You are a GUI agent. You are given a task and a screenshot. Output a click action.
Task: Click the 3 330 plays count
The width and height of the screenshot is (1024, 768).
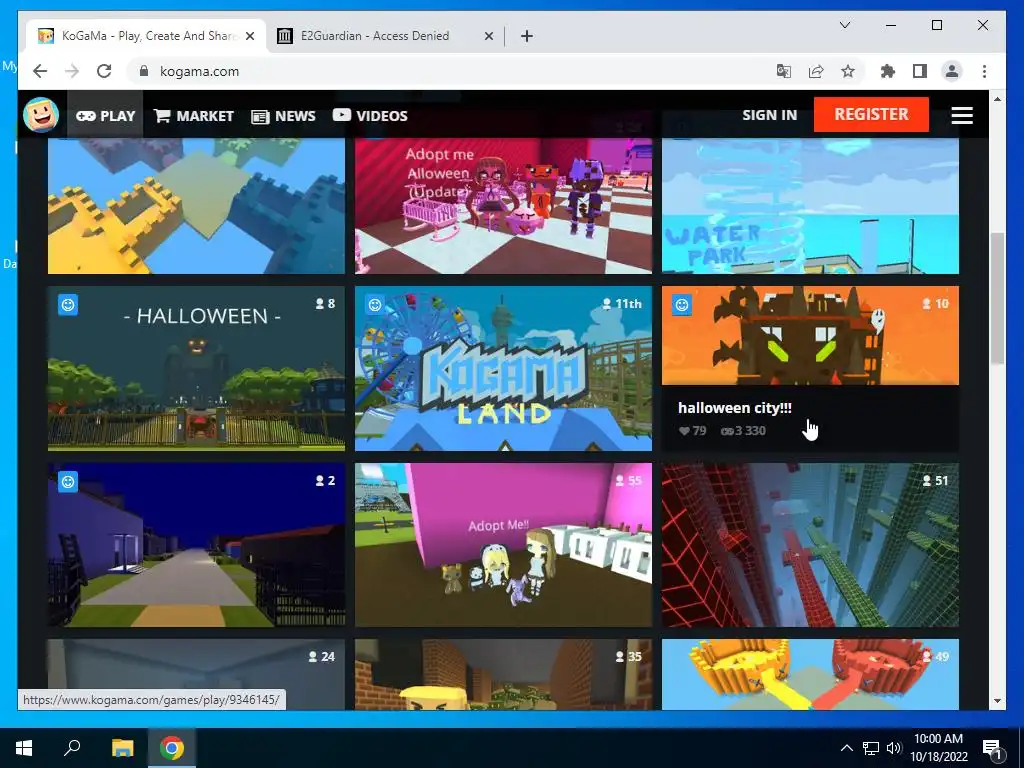pos(743,430)
